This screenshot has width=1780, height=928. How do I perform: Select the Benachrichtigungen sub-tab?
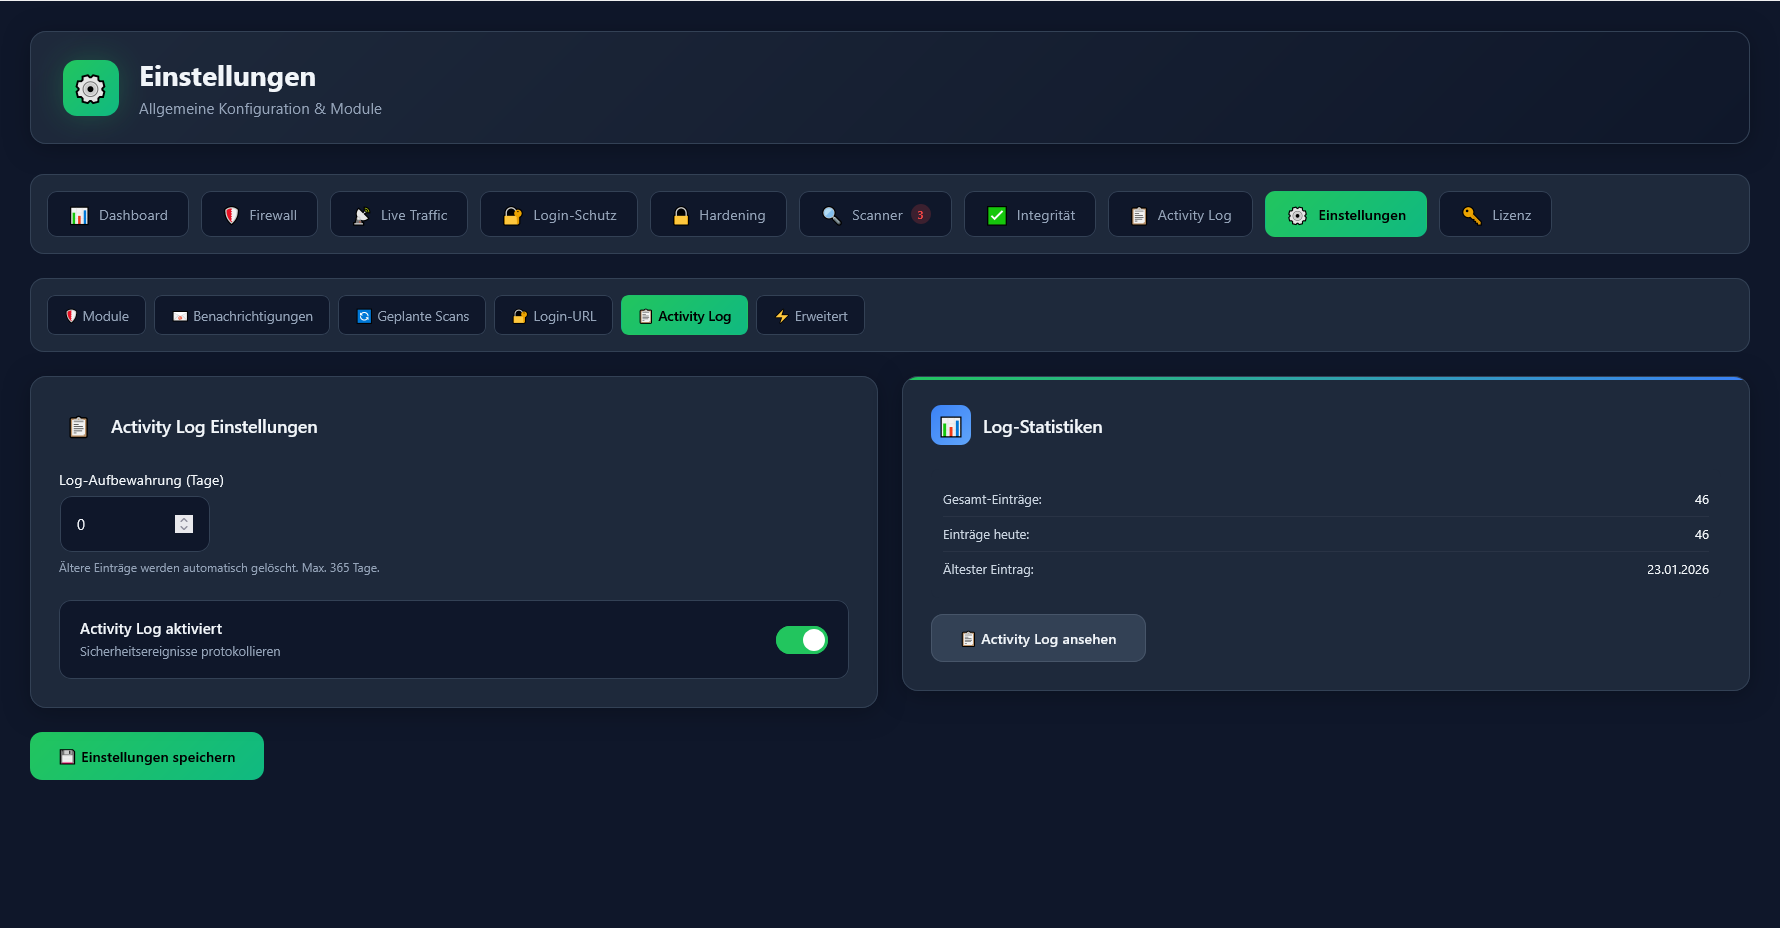242,316
